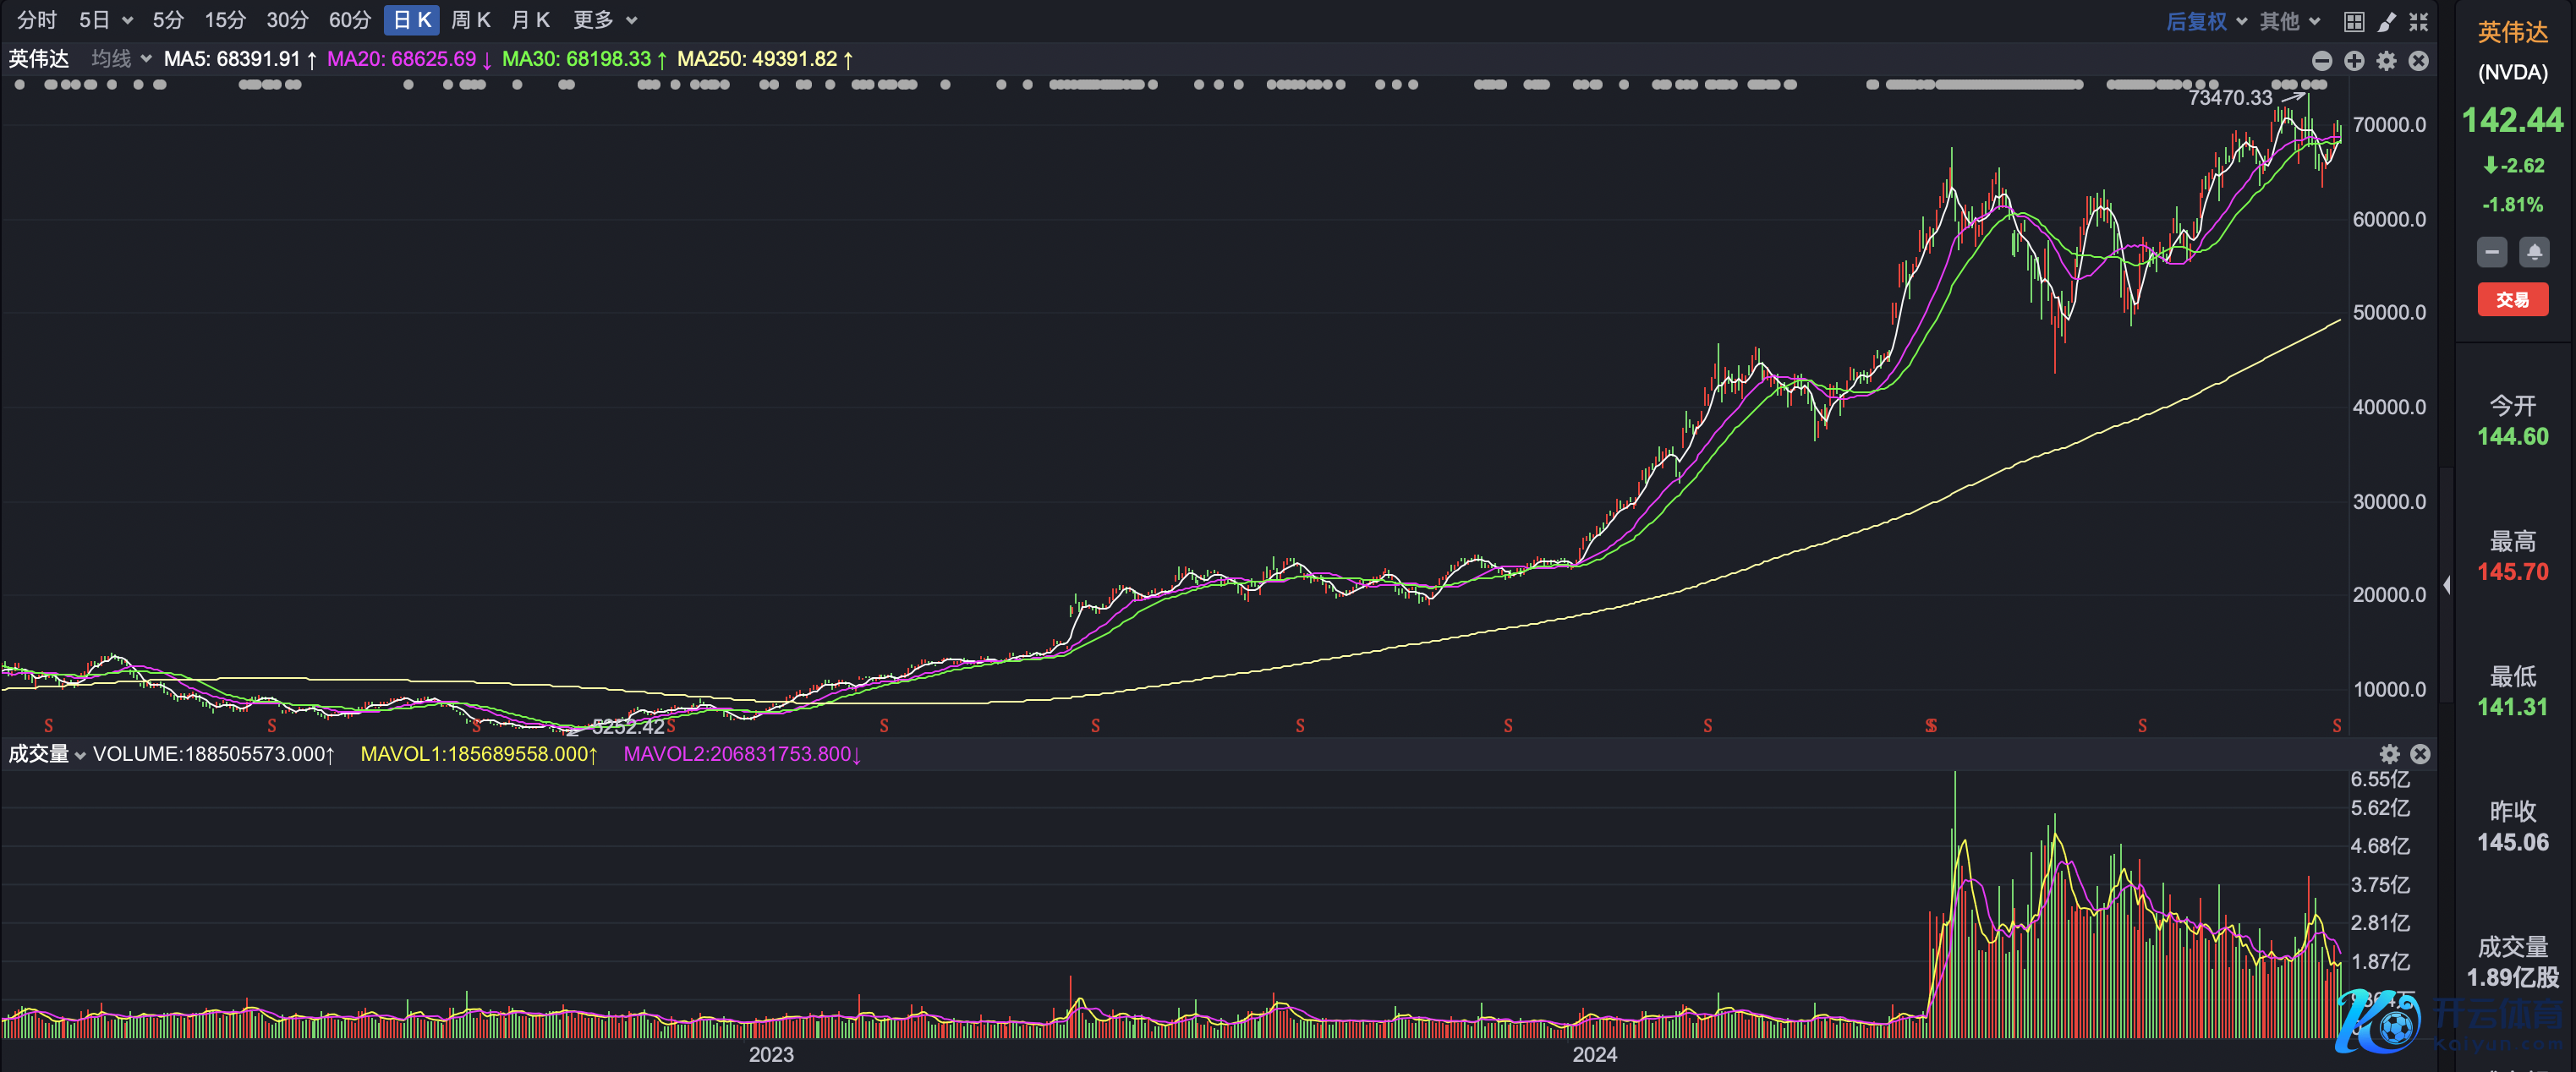
Task: Close the volume indicator panel
Action: point(2420,754)
